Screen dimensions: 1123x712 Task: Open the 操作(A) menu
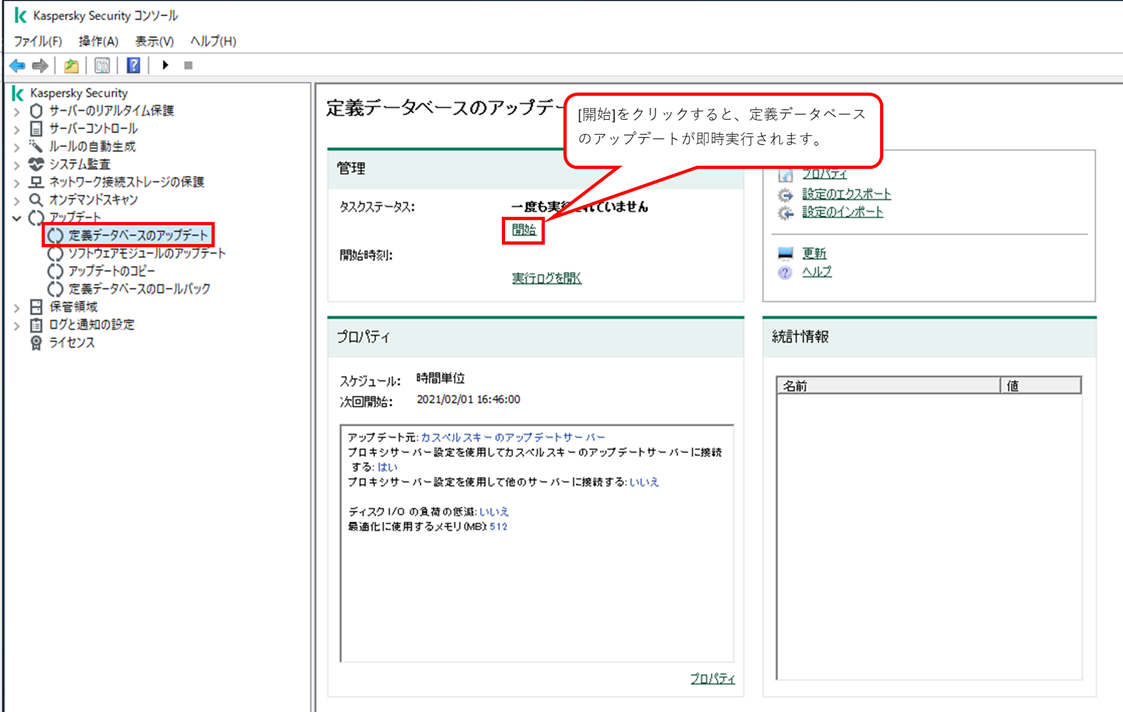click(99, 42)
